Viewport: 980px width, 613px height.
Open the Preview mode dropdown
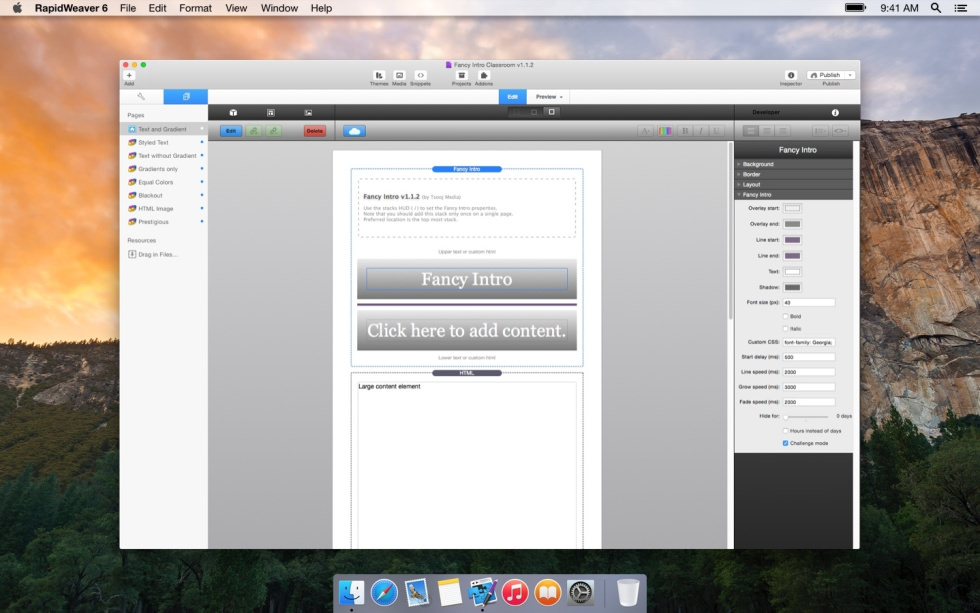549,97
